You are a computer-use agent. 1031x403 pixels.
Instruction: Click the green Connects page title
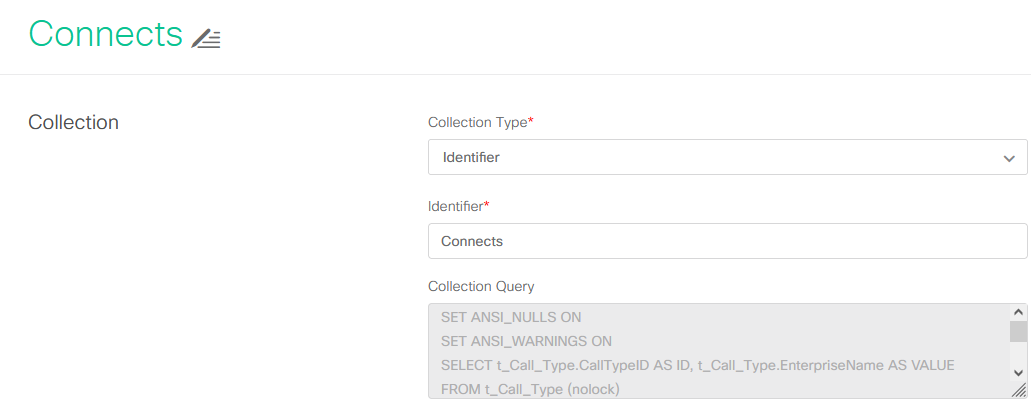click(x=106, y=34)
